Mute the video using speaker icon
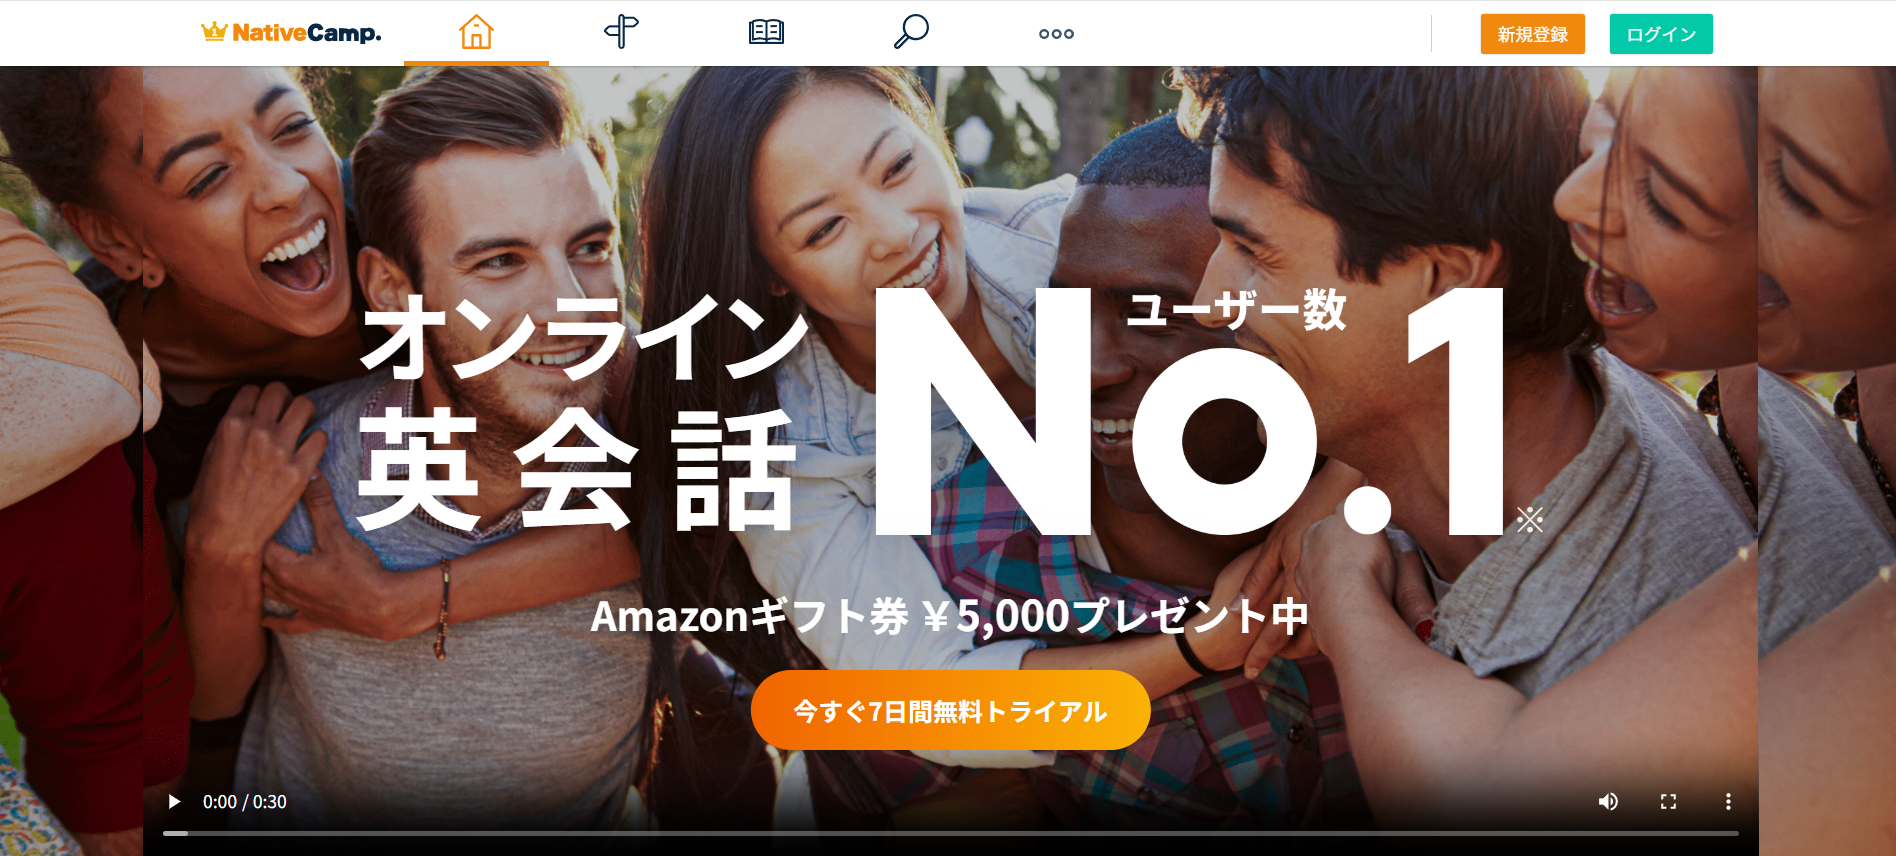 pos(1608,802)
